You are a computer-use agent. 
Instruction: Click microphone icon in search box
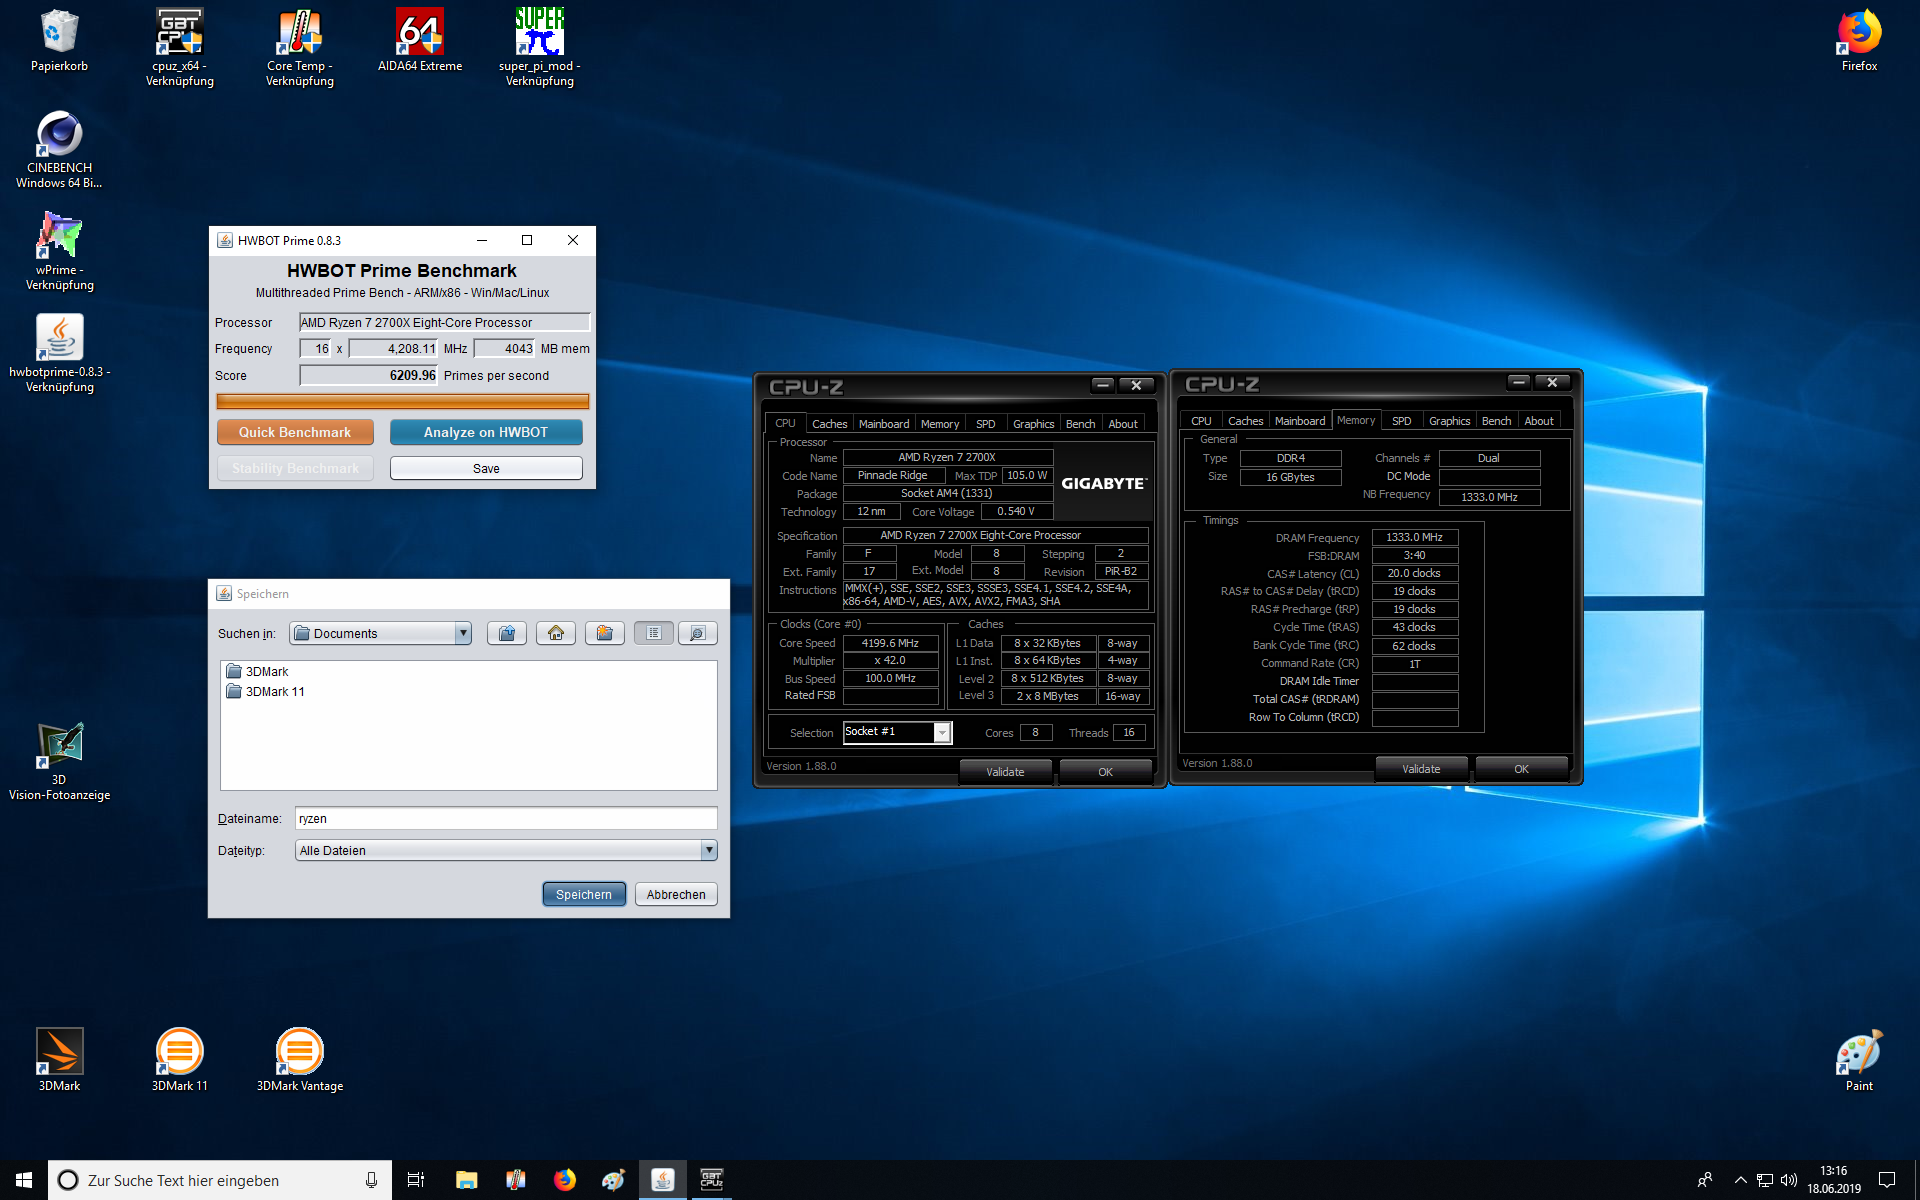(x=371, y=1180)
